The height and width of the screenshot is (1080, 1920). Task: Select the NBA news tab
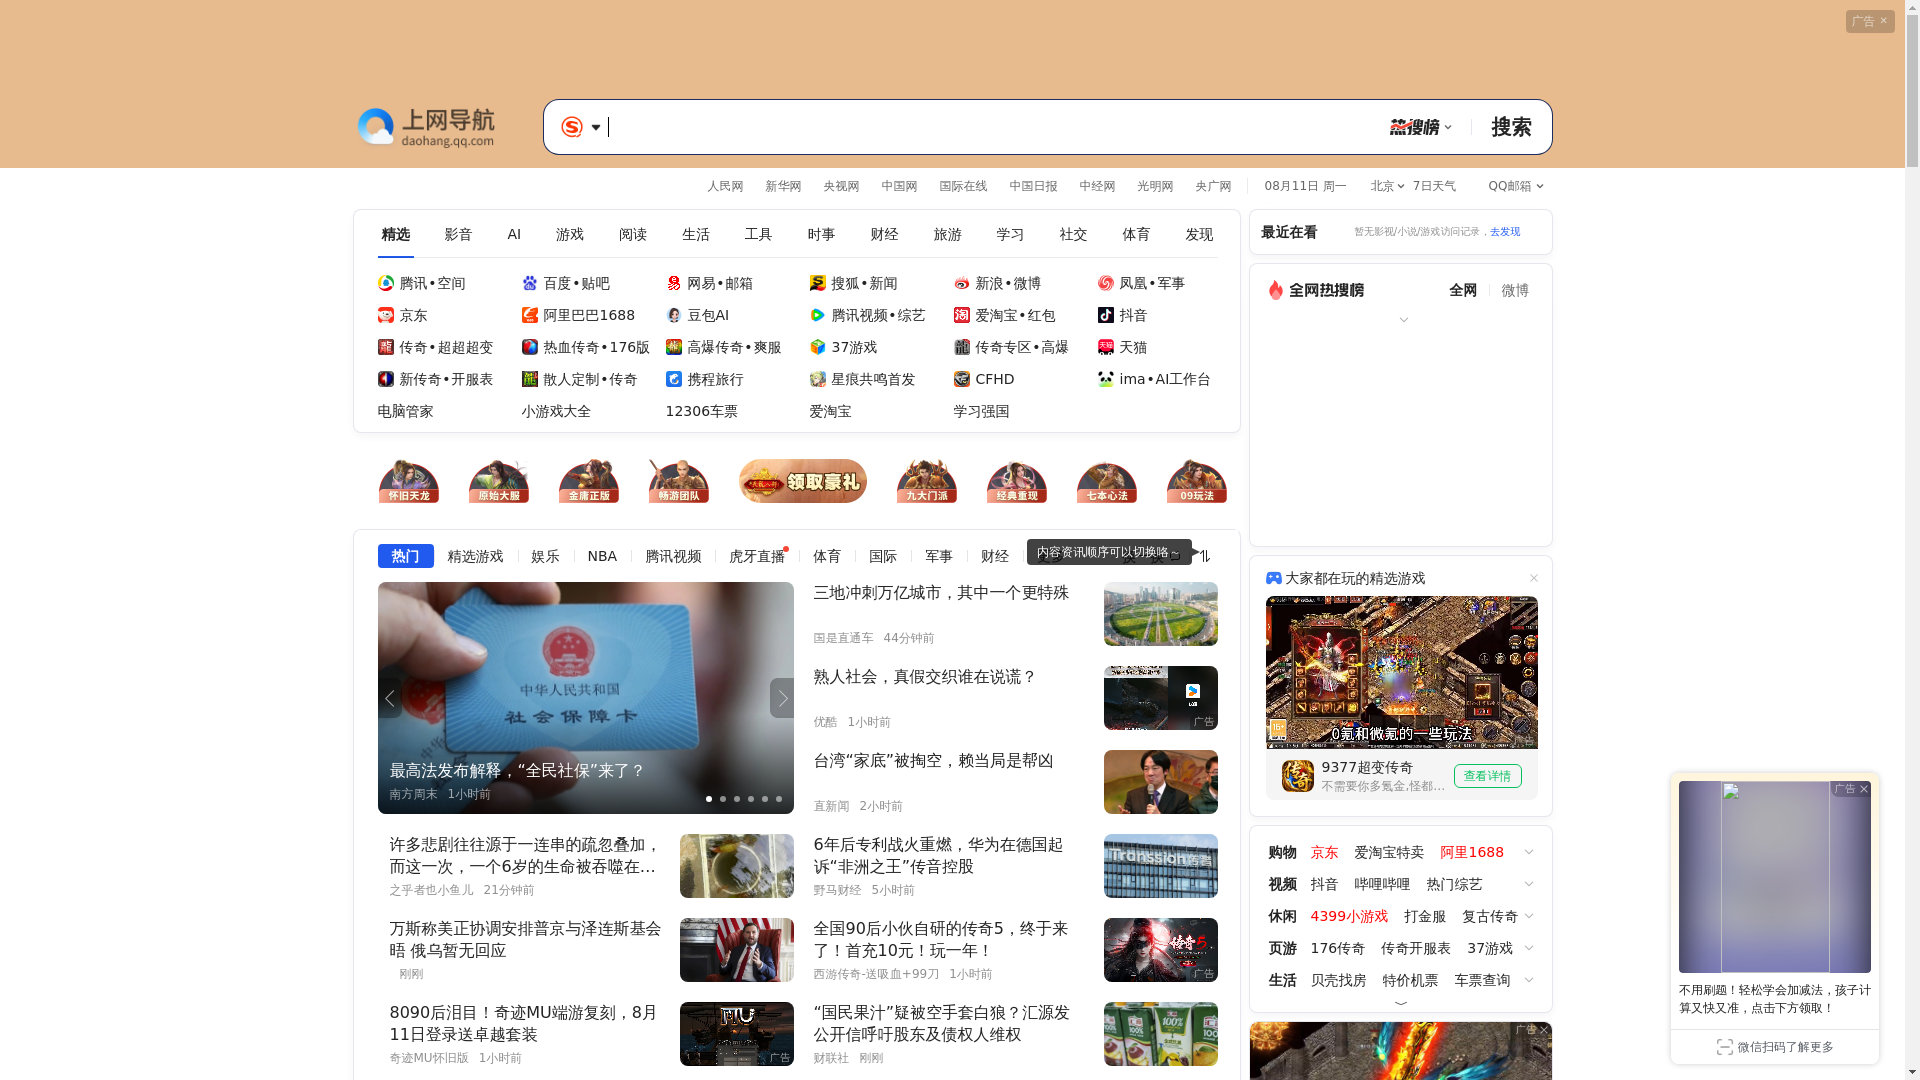point(602,556)
